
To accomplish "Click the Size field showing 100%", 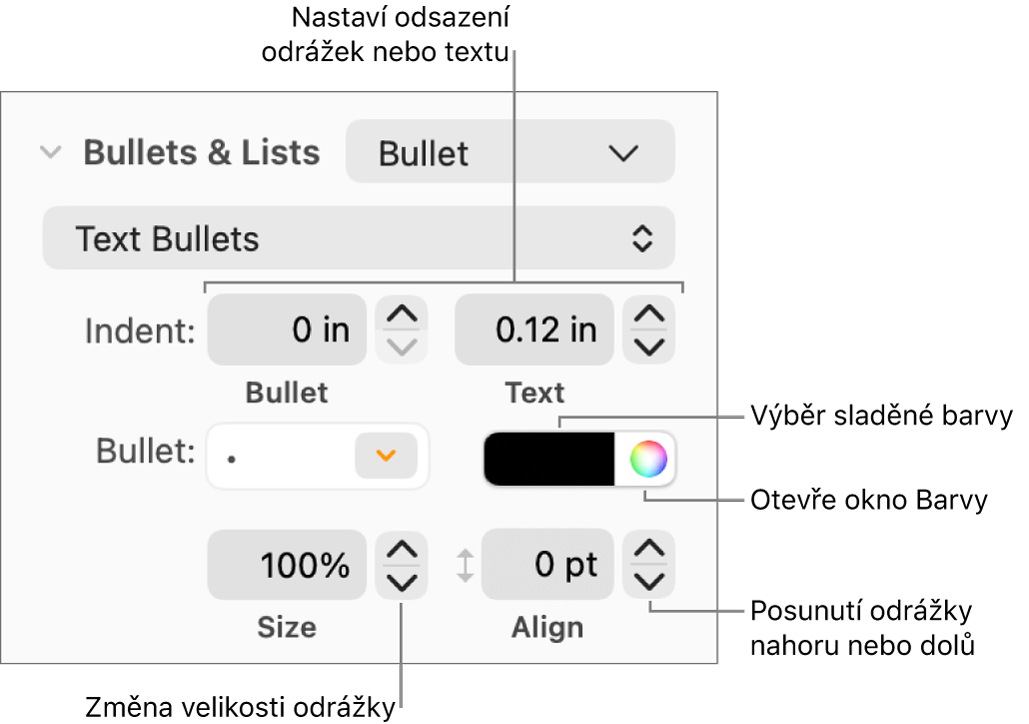I will point(287,564).
